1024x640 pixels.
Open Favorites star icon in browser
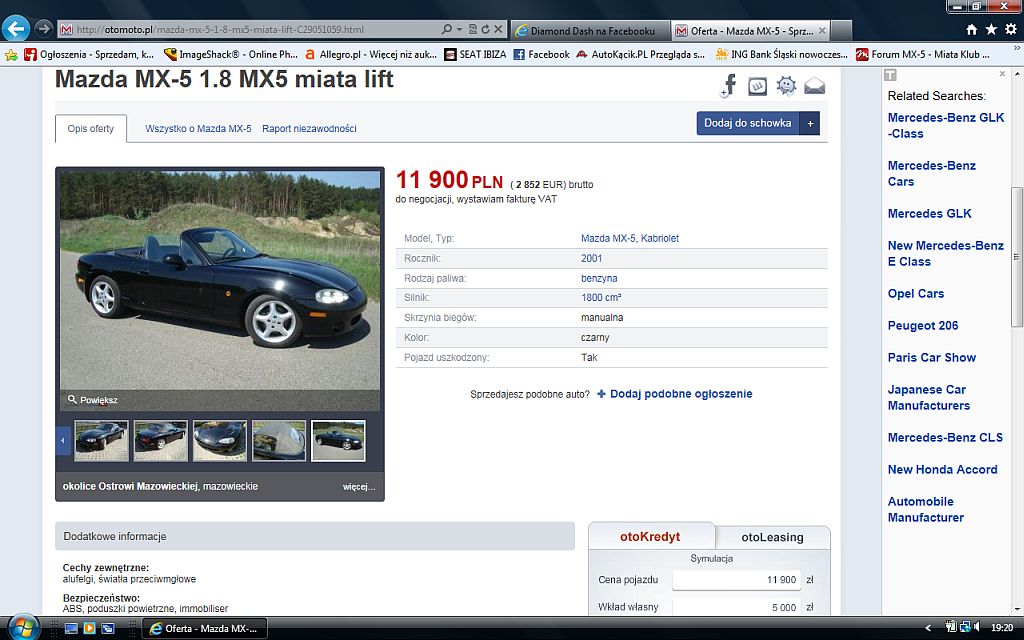click(991, 29)
